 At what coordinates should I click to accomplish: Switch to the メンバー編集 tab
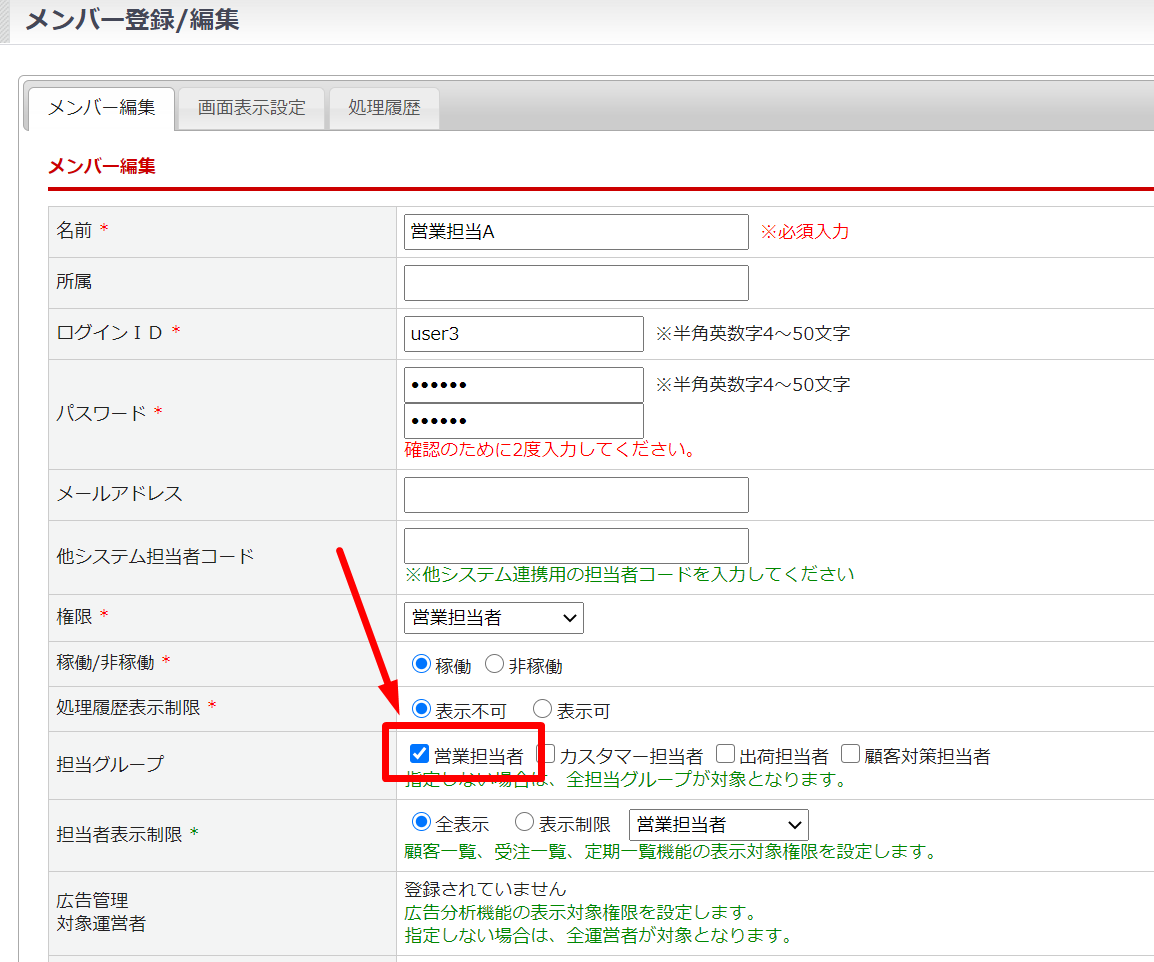click(x=101, y=108)
